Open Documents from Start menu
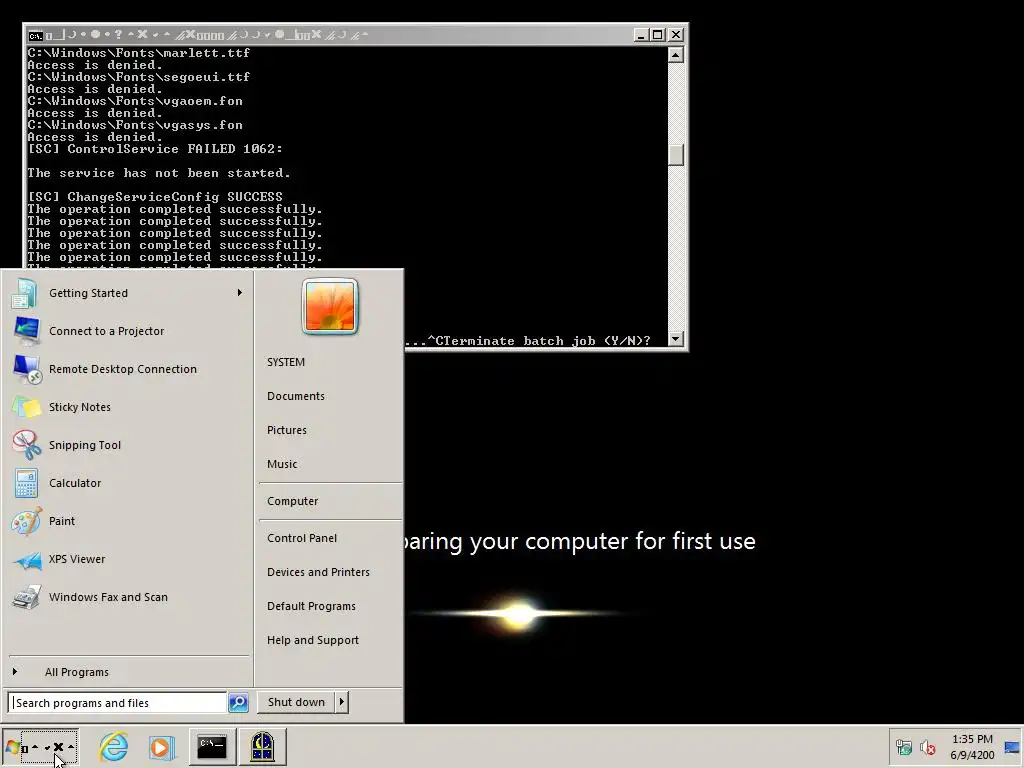Image resolution: width=1024 pixels, height=768 pixels. coord(295,396)
